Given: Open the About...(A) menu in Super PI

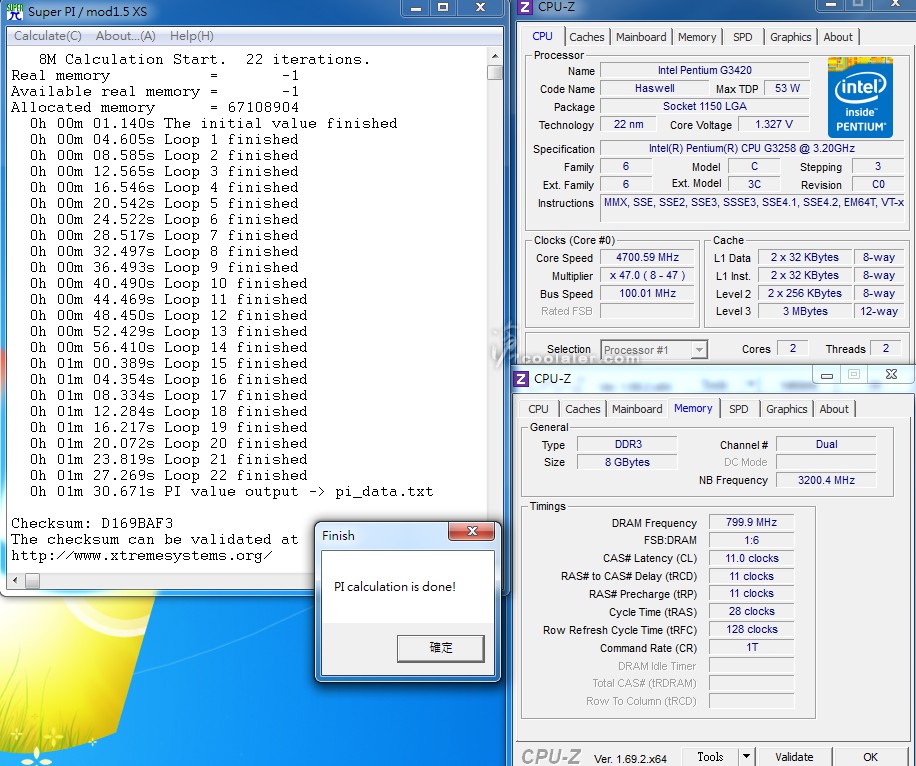Looking at the screenshot, I should (126, 36).
